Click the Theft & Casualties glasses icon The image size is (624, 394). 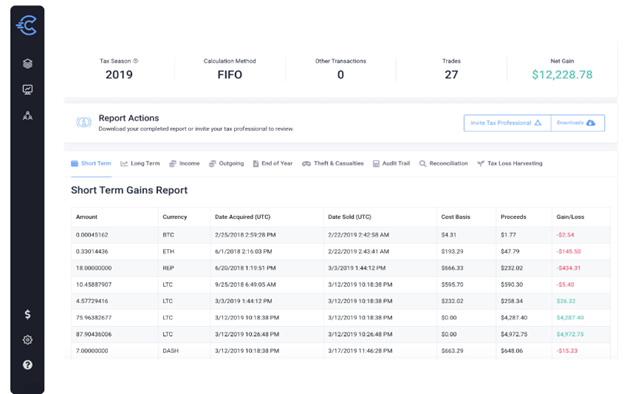pos(306,164)
